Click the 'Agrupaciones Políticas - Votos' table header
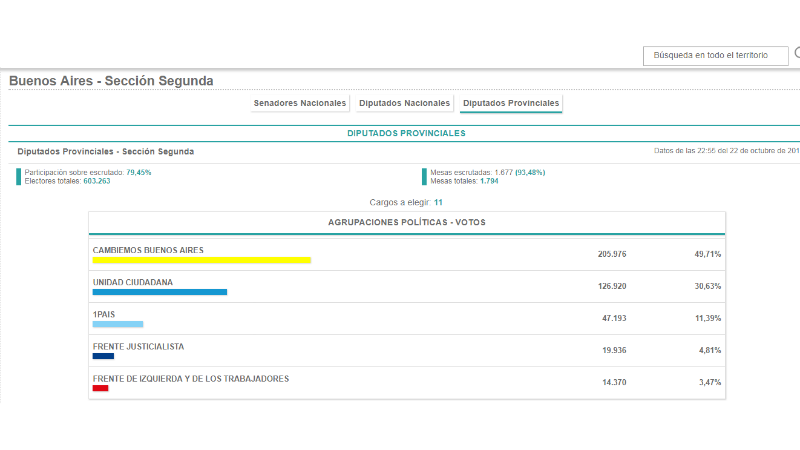800x450 pixels. pos(406,222)
